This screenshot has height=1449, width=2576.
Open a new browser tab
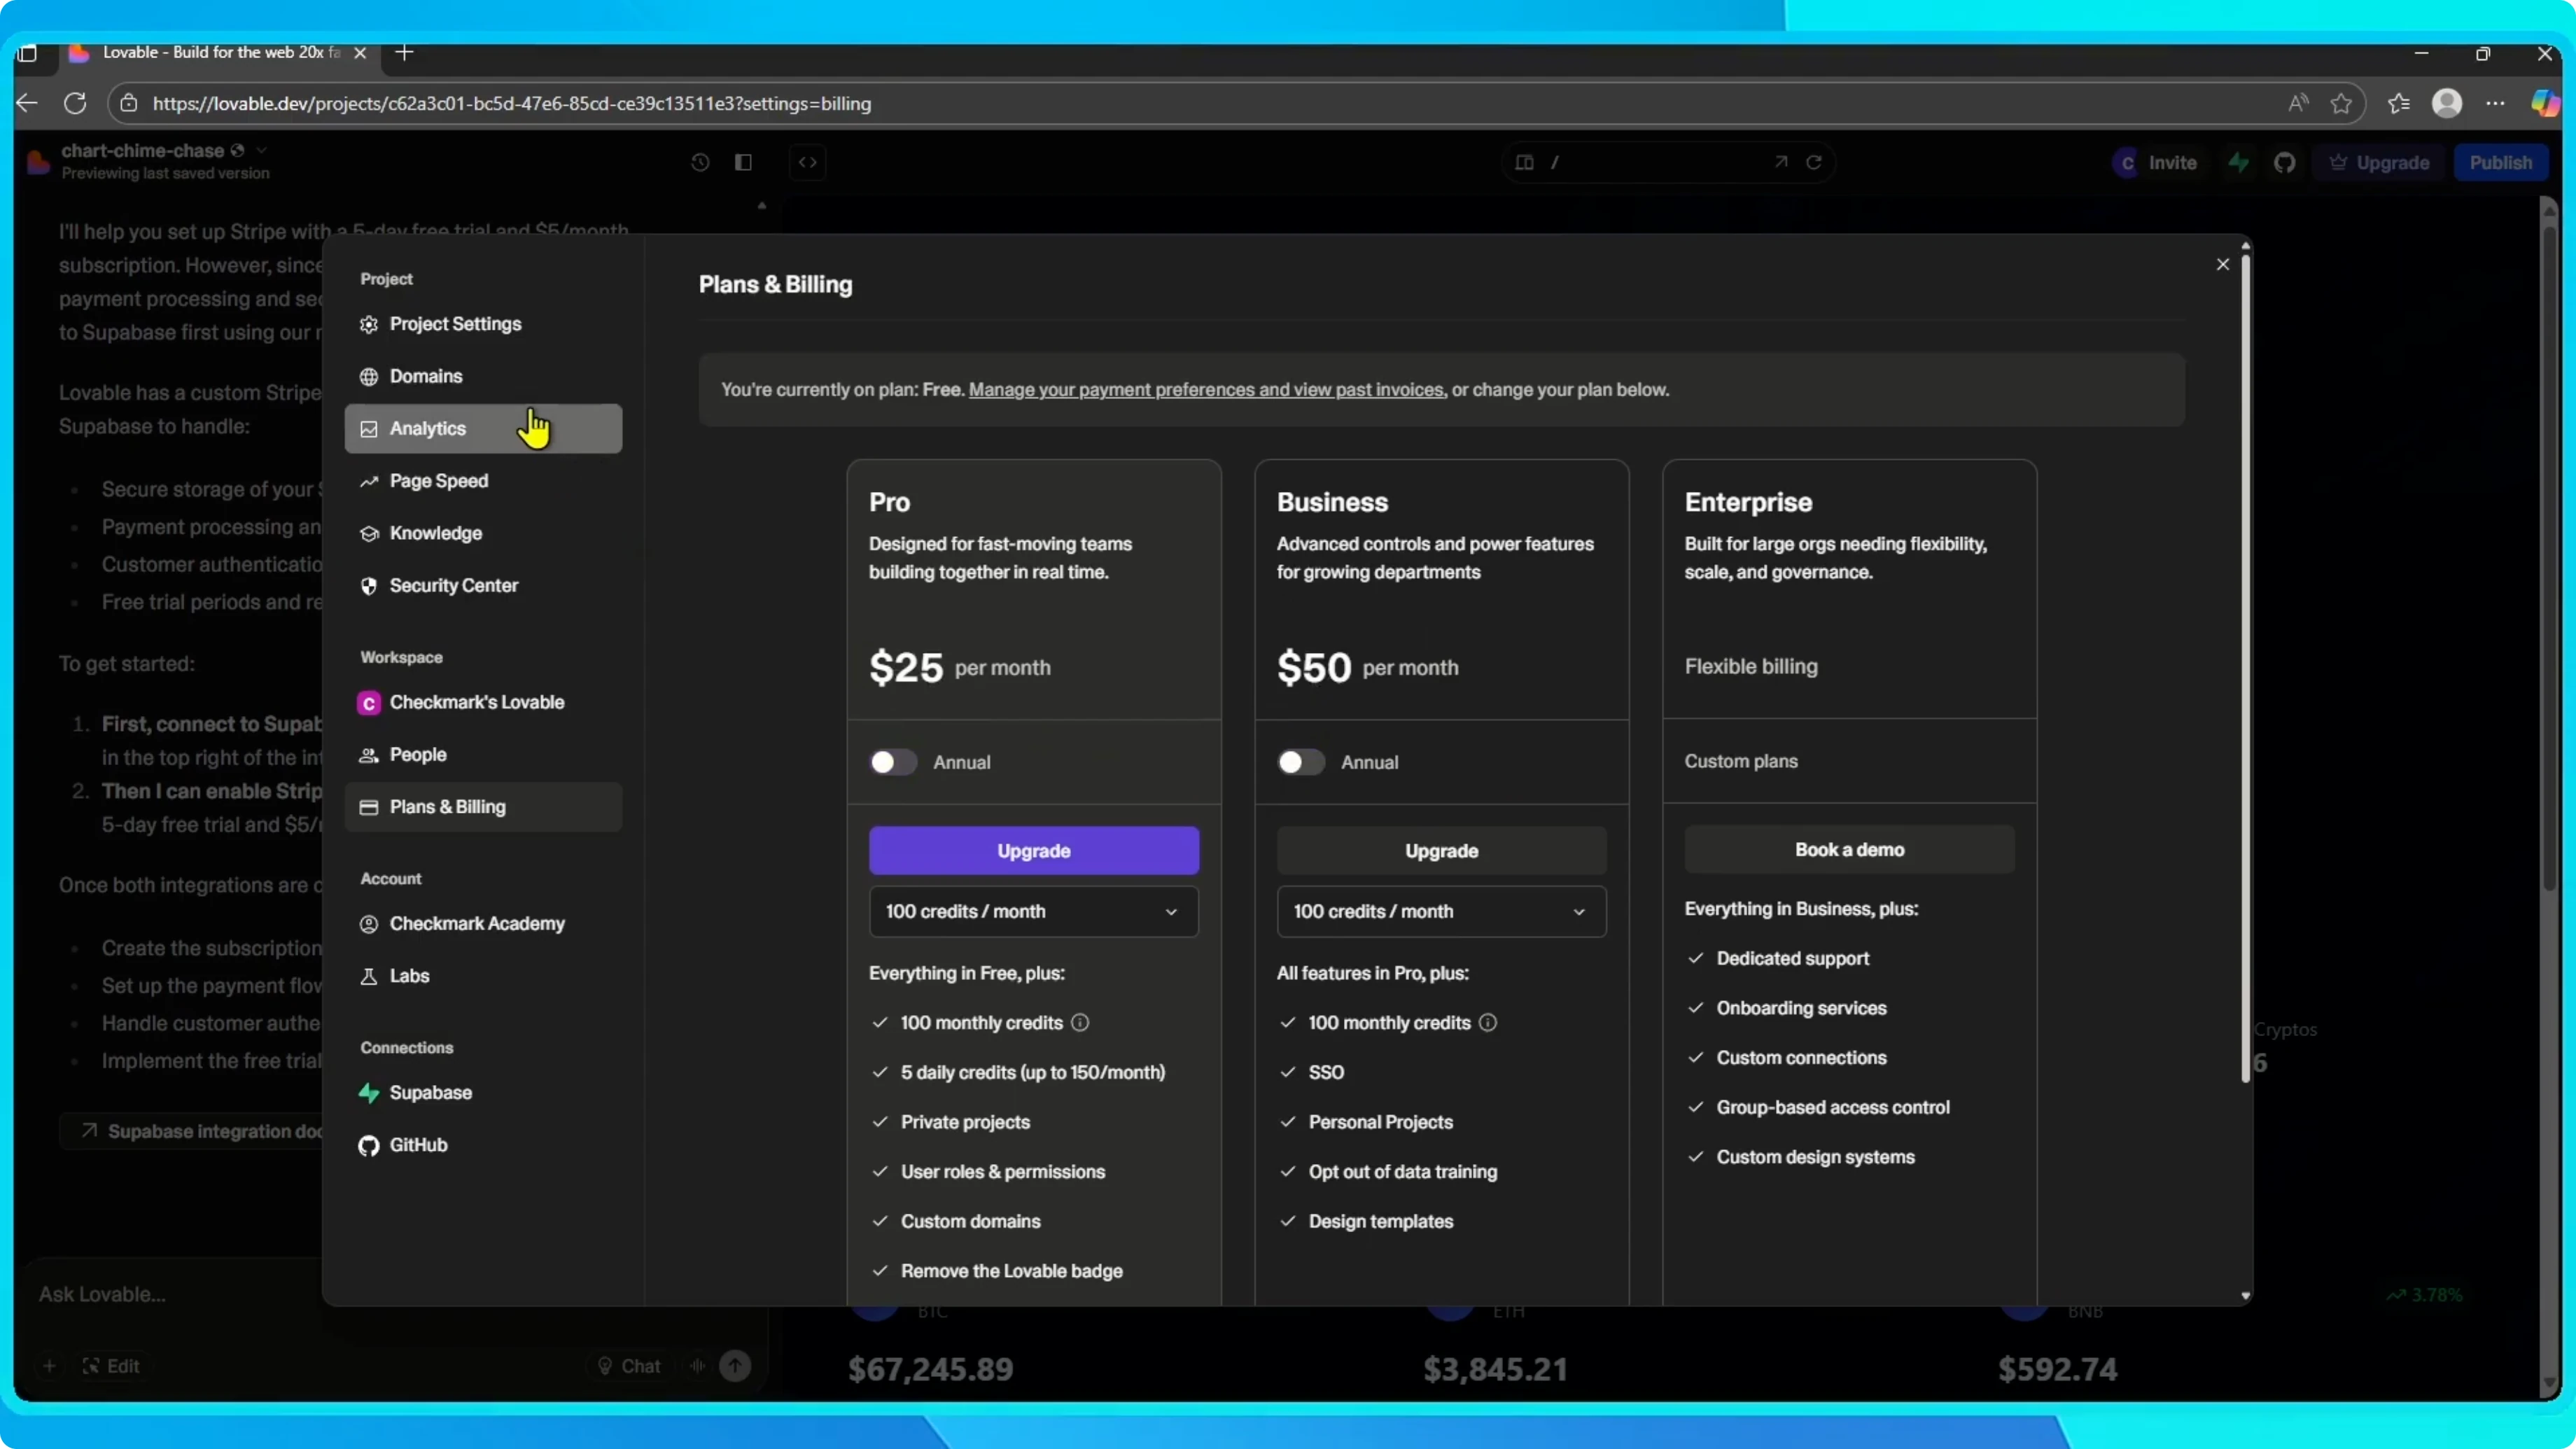[404, 52]
